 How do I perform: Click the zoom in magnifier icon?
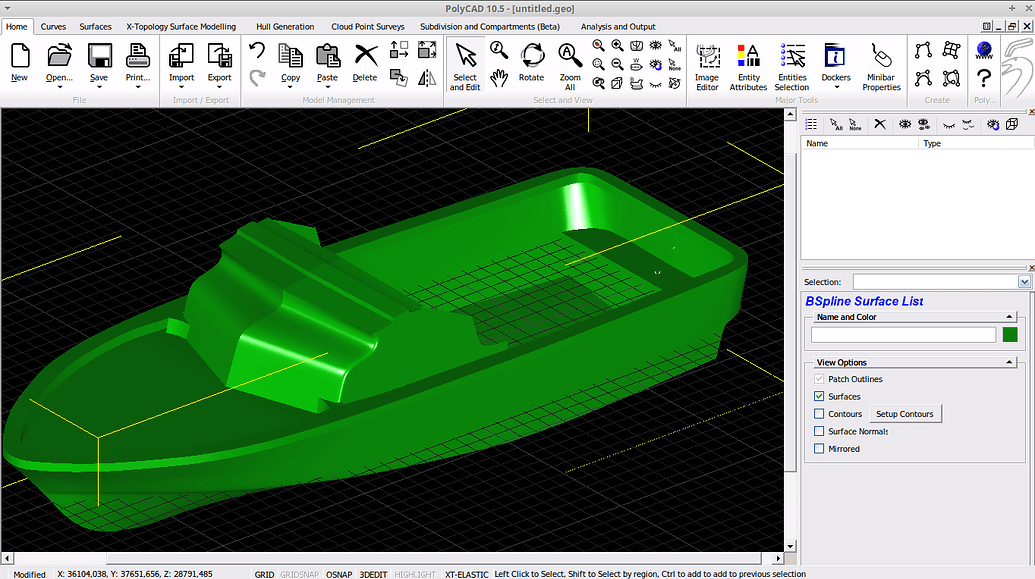617,46
